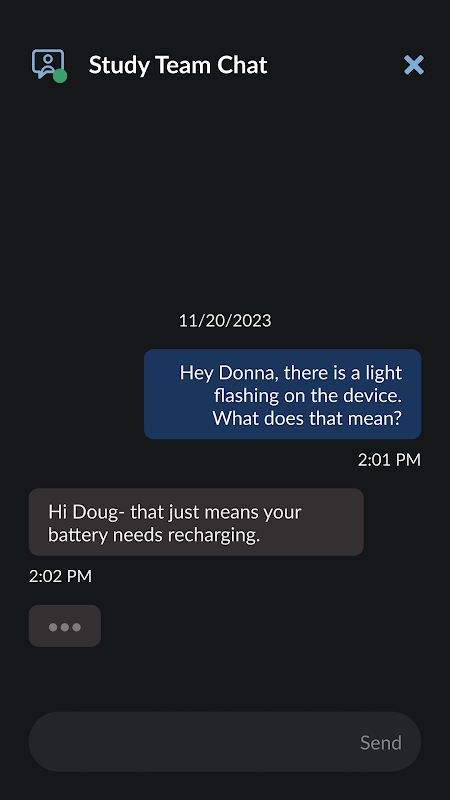This screenshot has height=800, width=450.
Task: Select the blue 'Hey Donna' message bubble
Action: pos(283,394)
